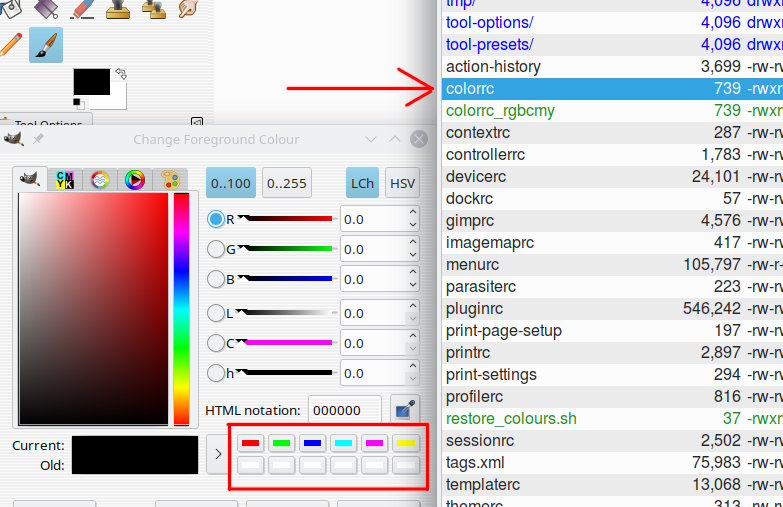The image size is (783, 507).
Task: Switch value range to 0..255
Action: click(287, 183)
